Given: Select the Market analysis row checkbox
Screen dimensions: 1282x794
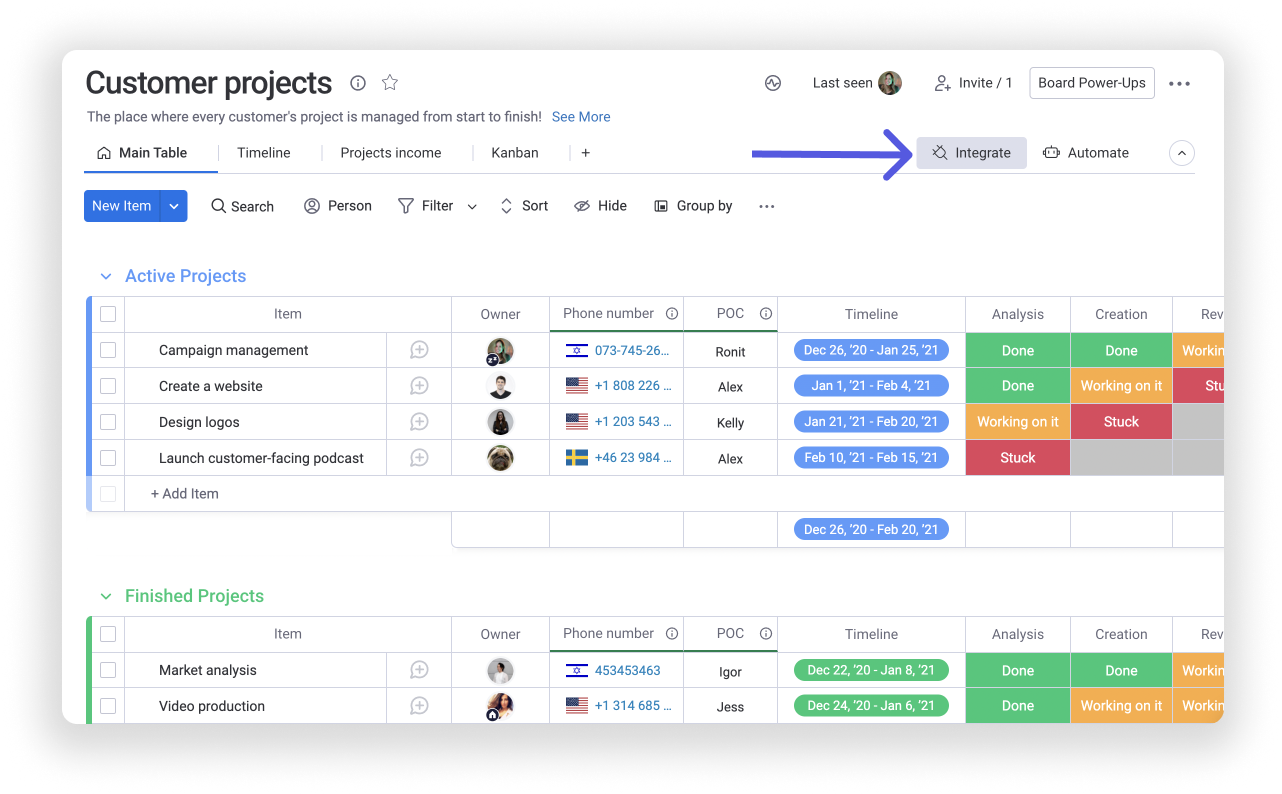Looking at the screenshot, I should pyautogui.click(x=107, y=670).
